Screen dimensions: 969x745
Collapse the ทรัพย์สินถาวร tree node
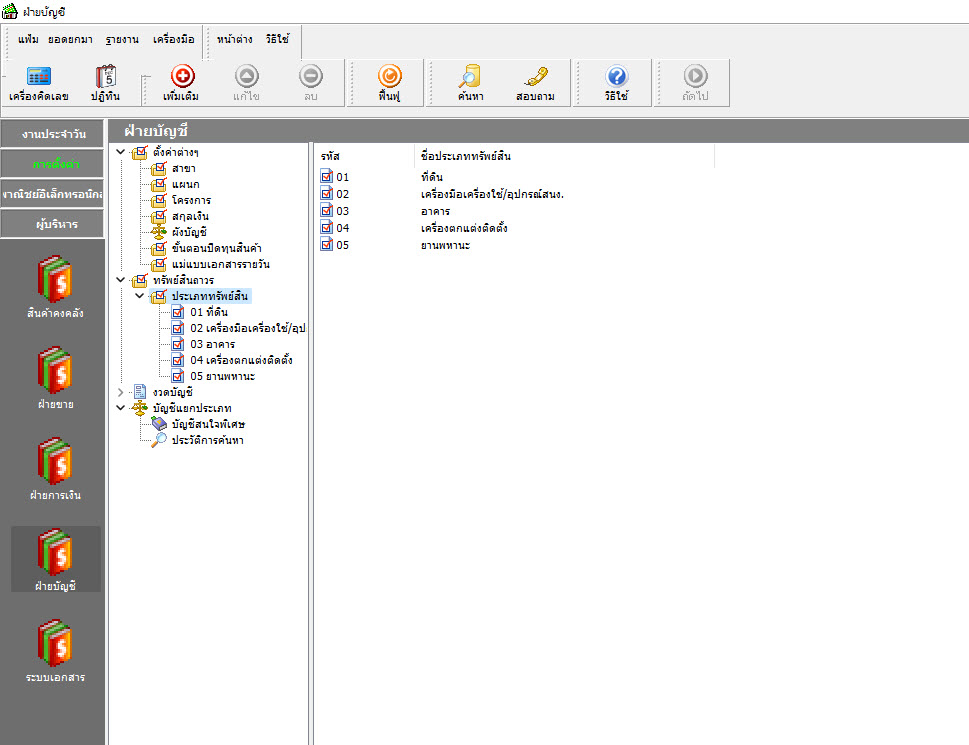121,280
